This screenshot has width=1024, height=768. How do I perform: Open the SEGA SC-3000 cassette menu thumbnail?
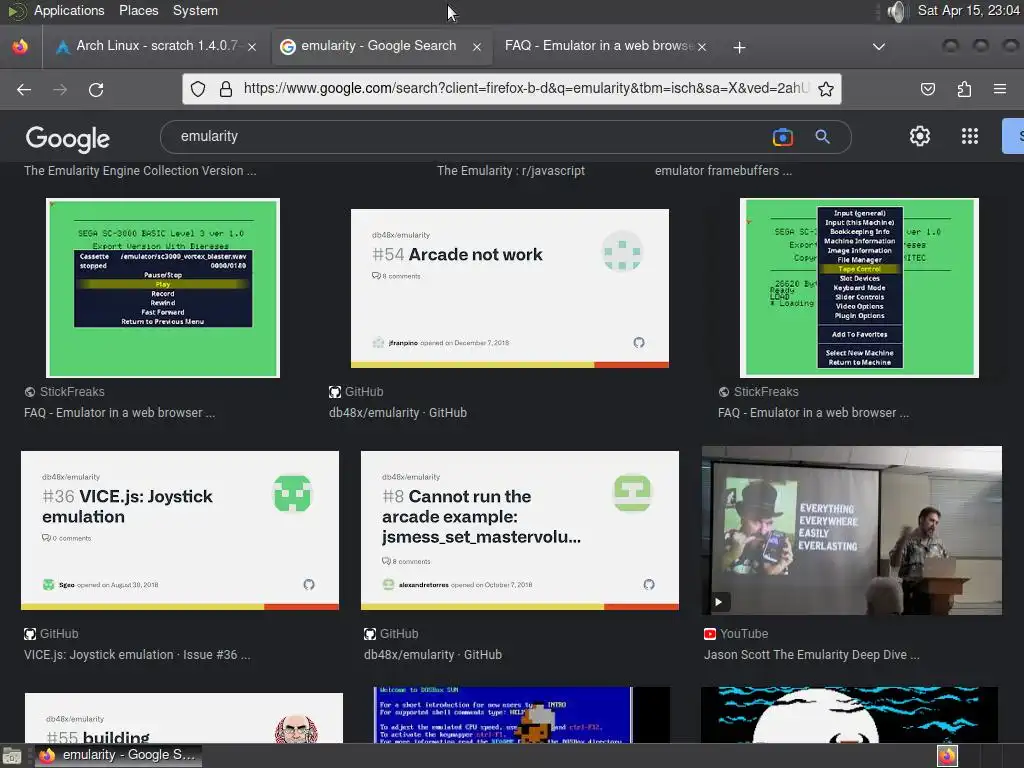click(163, 288)
